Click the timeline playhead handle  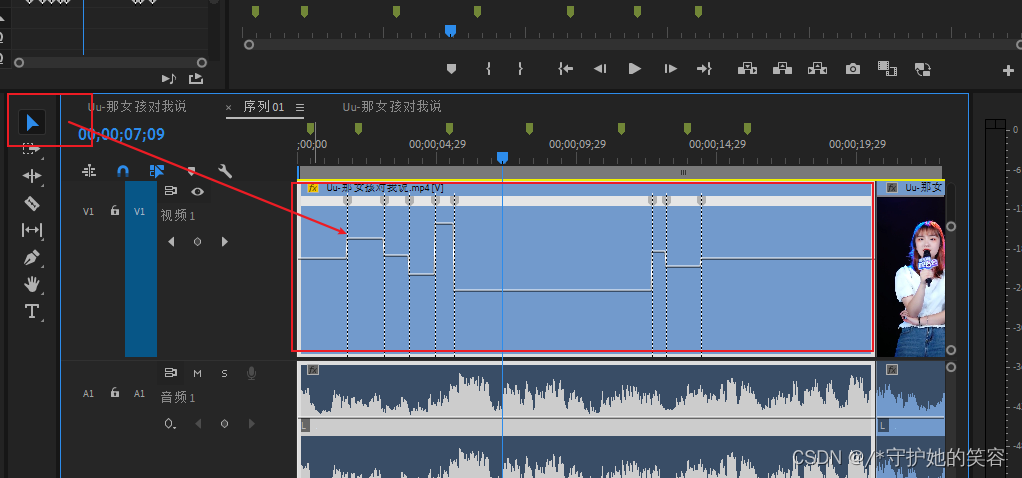coord(503,157)
